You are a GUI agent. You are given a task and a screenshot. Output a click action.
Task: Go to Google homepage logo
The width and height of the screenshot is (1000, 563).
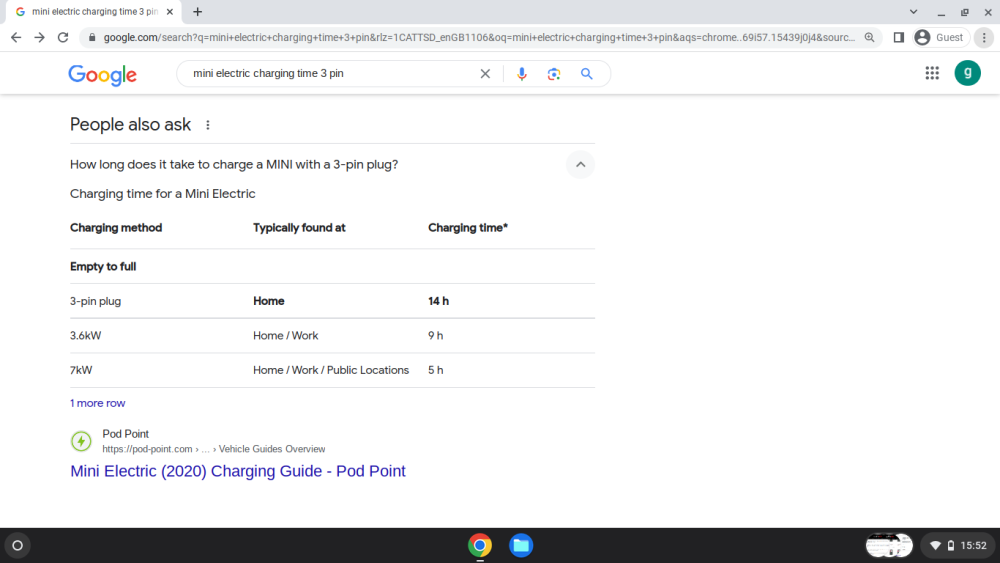103,75
